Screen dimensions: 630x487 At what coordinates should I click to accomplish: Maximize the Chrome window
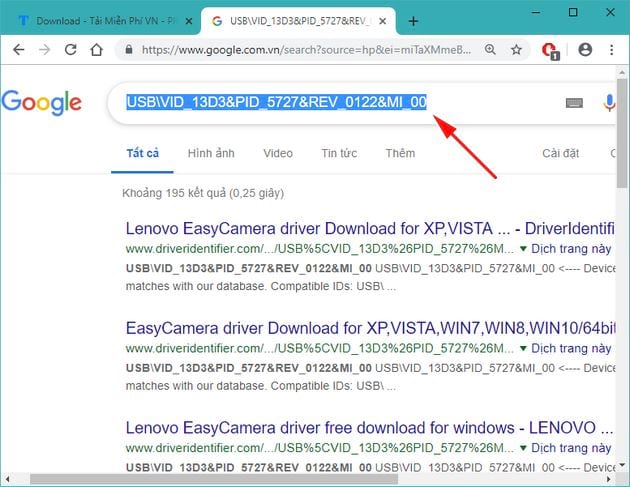click(x=573, y=12)
